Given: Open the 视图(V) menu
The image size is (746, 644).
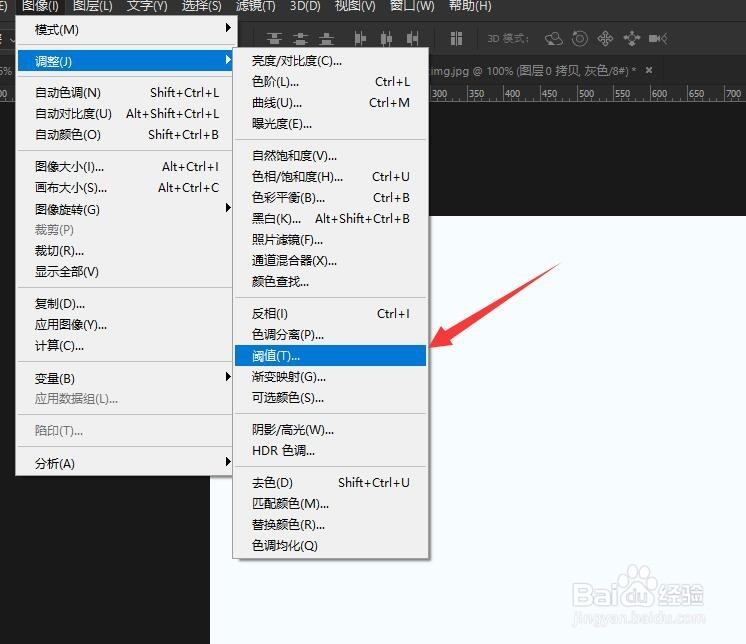Looking at the screenshot, I should 355,6.
